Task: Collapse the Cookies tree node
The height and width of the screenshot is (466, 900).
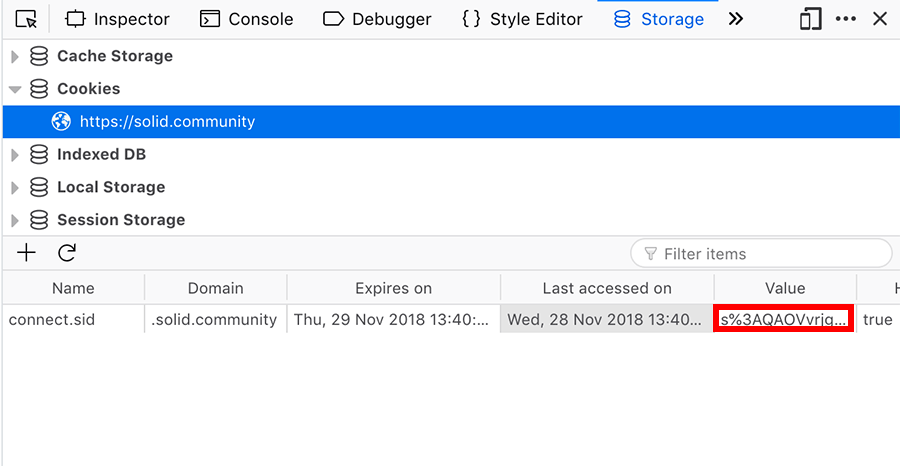Action: coord(15,89)
